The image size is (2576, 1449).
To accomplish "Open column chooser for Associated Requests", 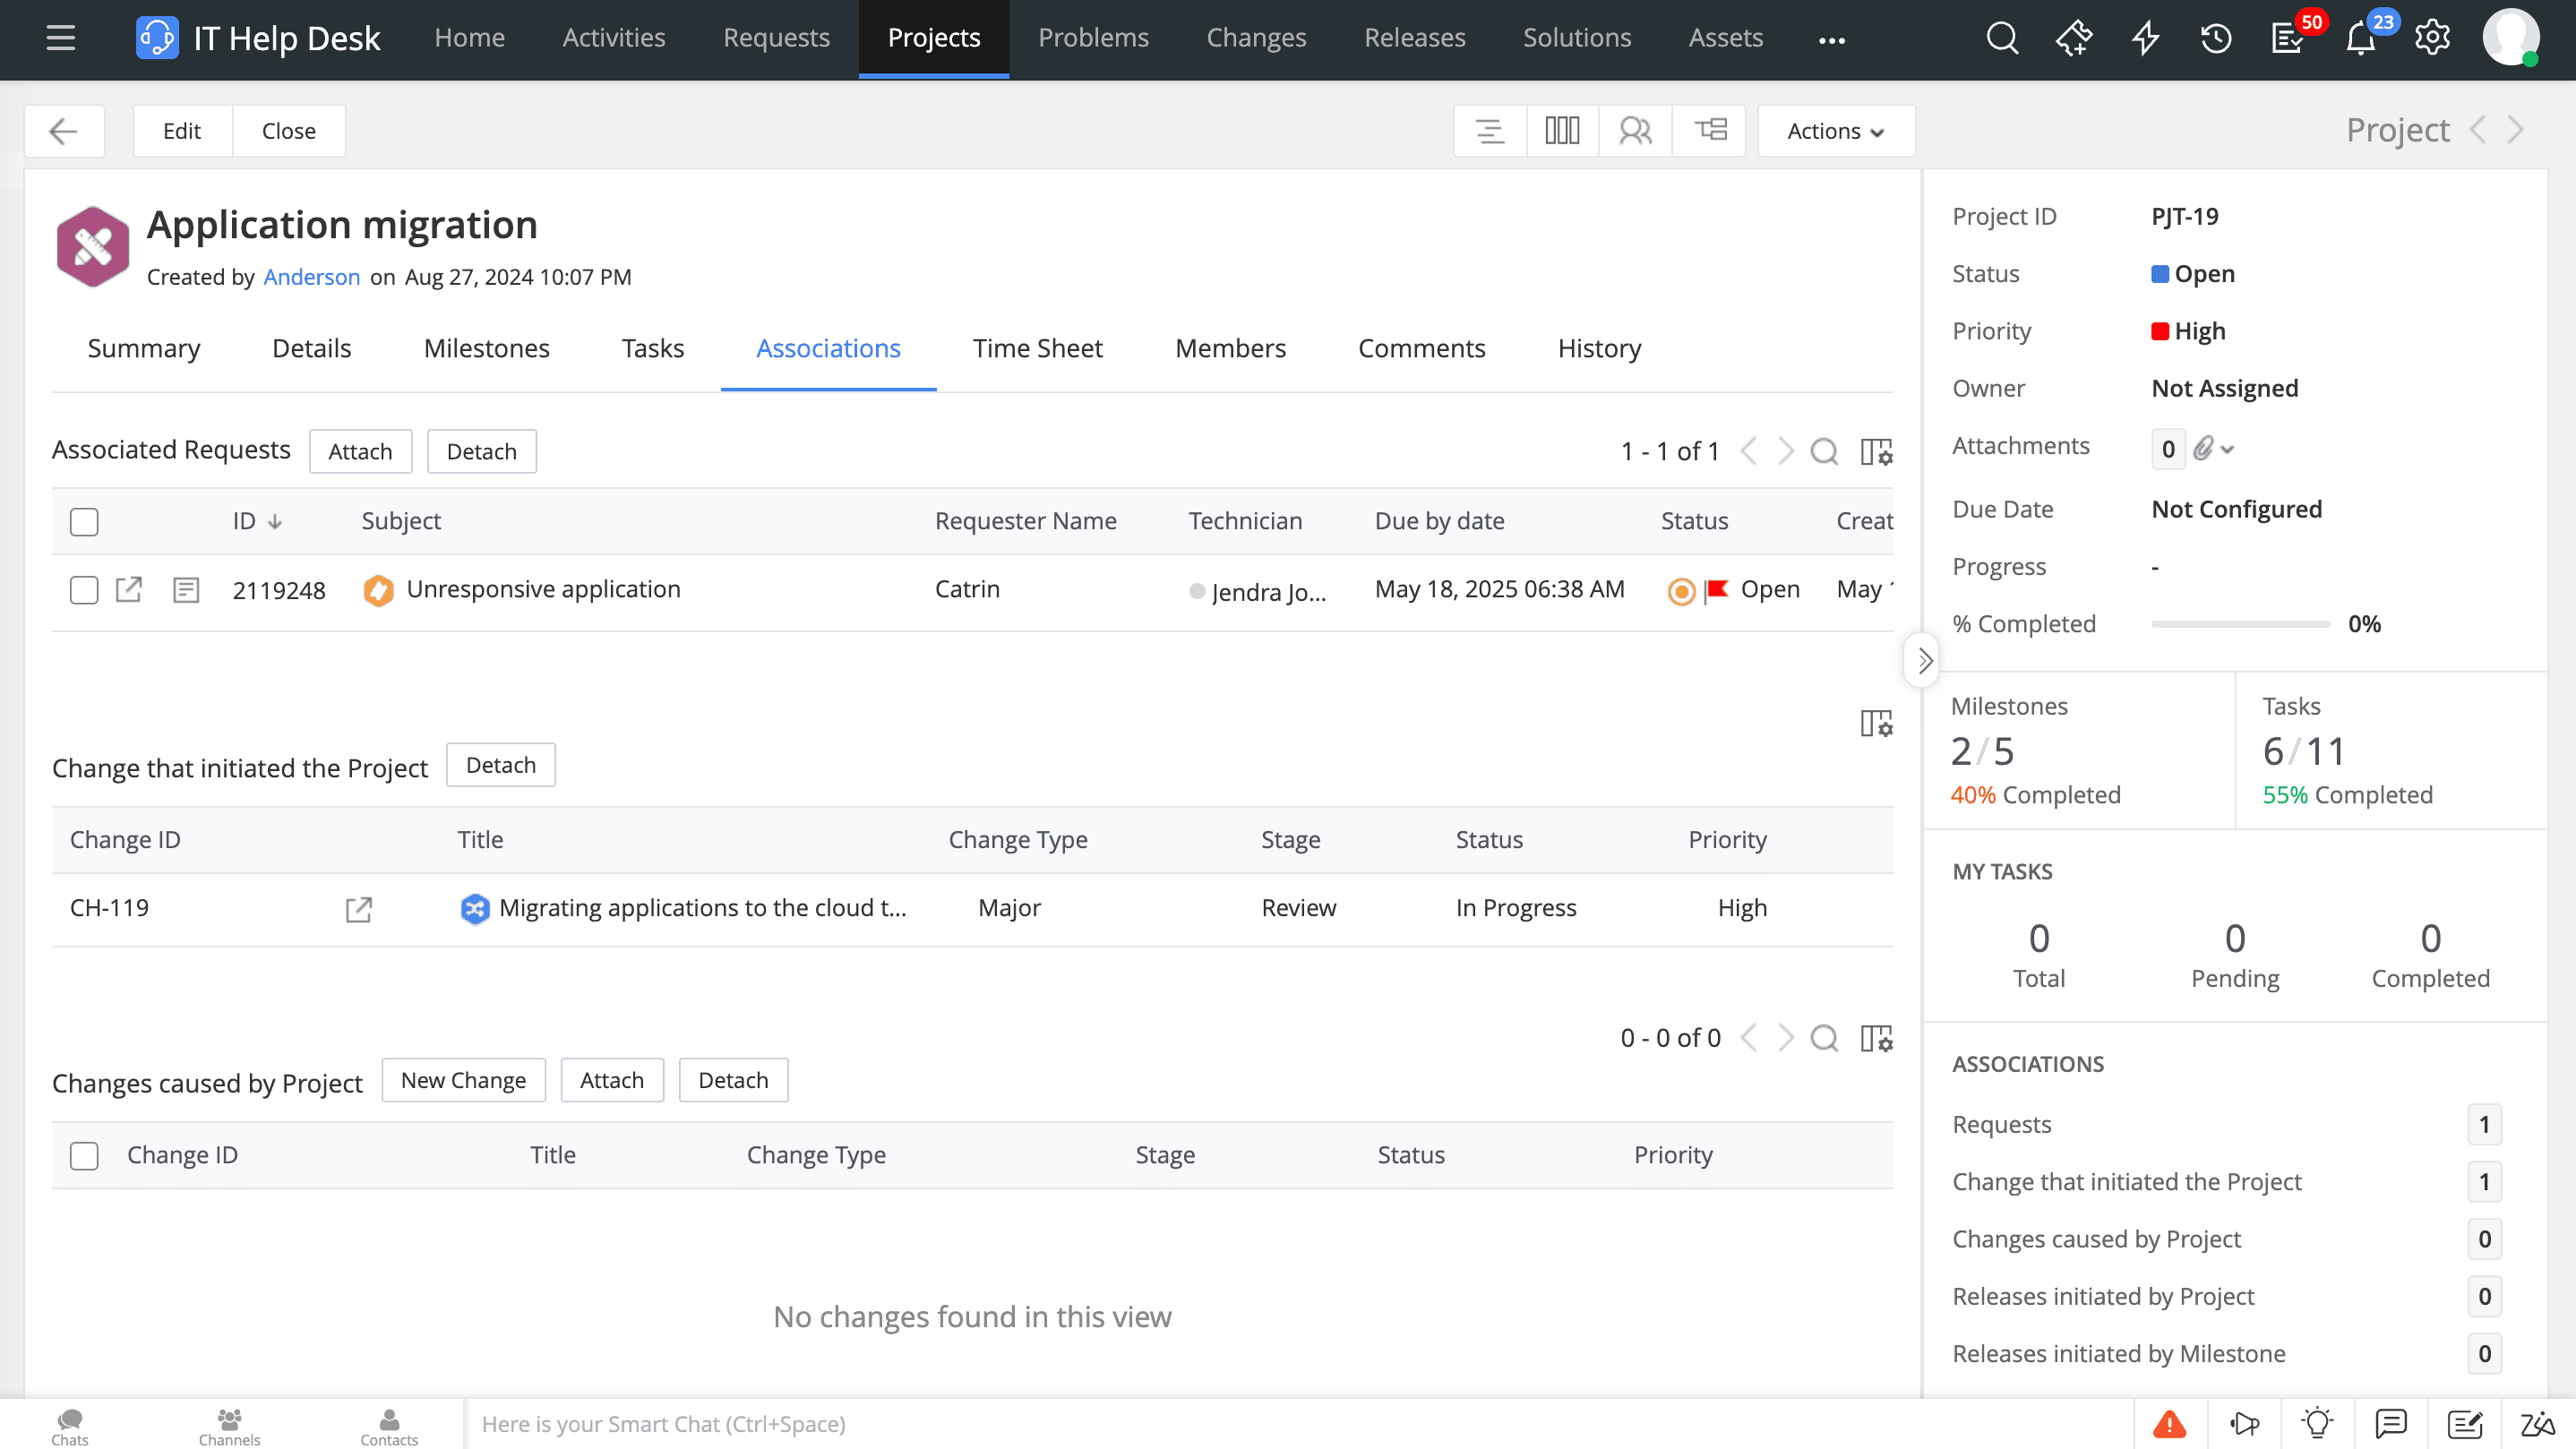I will click(1876, 452).
